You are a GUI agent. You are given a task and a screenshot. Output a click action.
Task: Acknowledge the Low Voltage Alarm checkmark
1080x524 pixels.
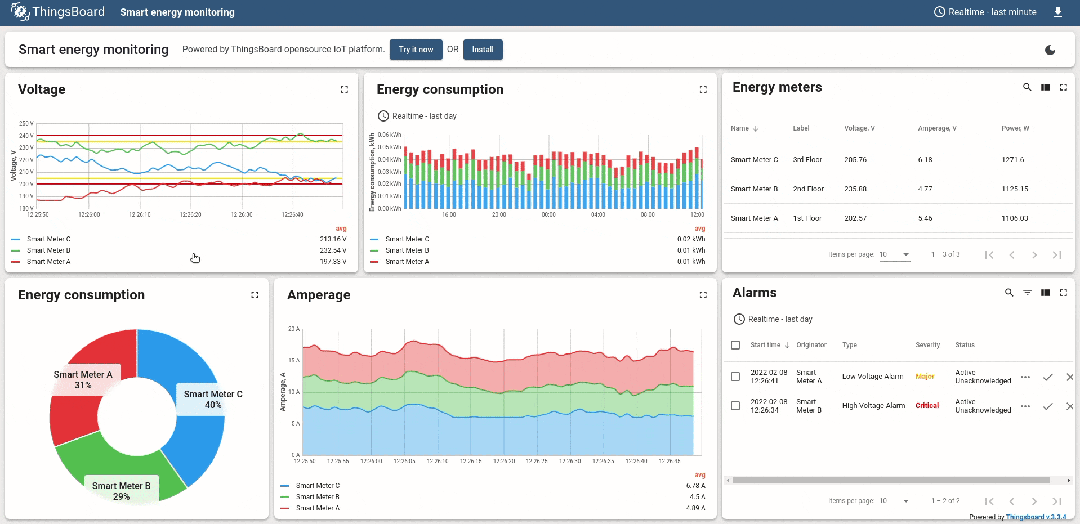[x=1047, y=377]
